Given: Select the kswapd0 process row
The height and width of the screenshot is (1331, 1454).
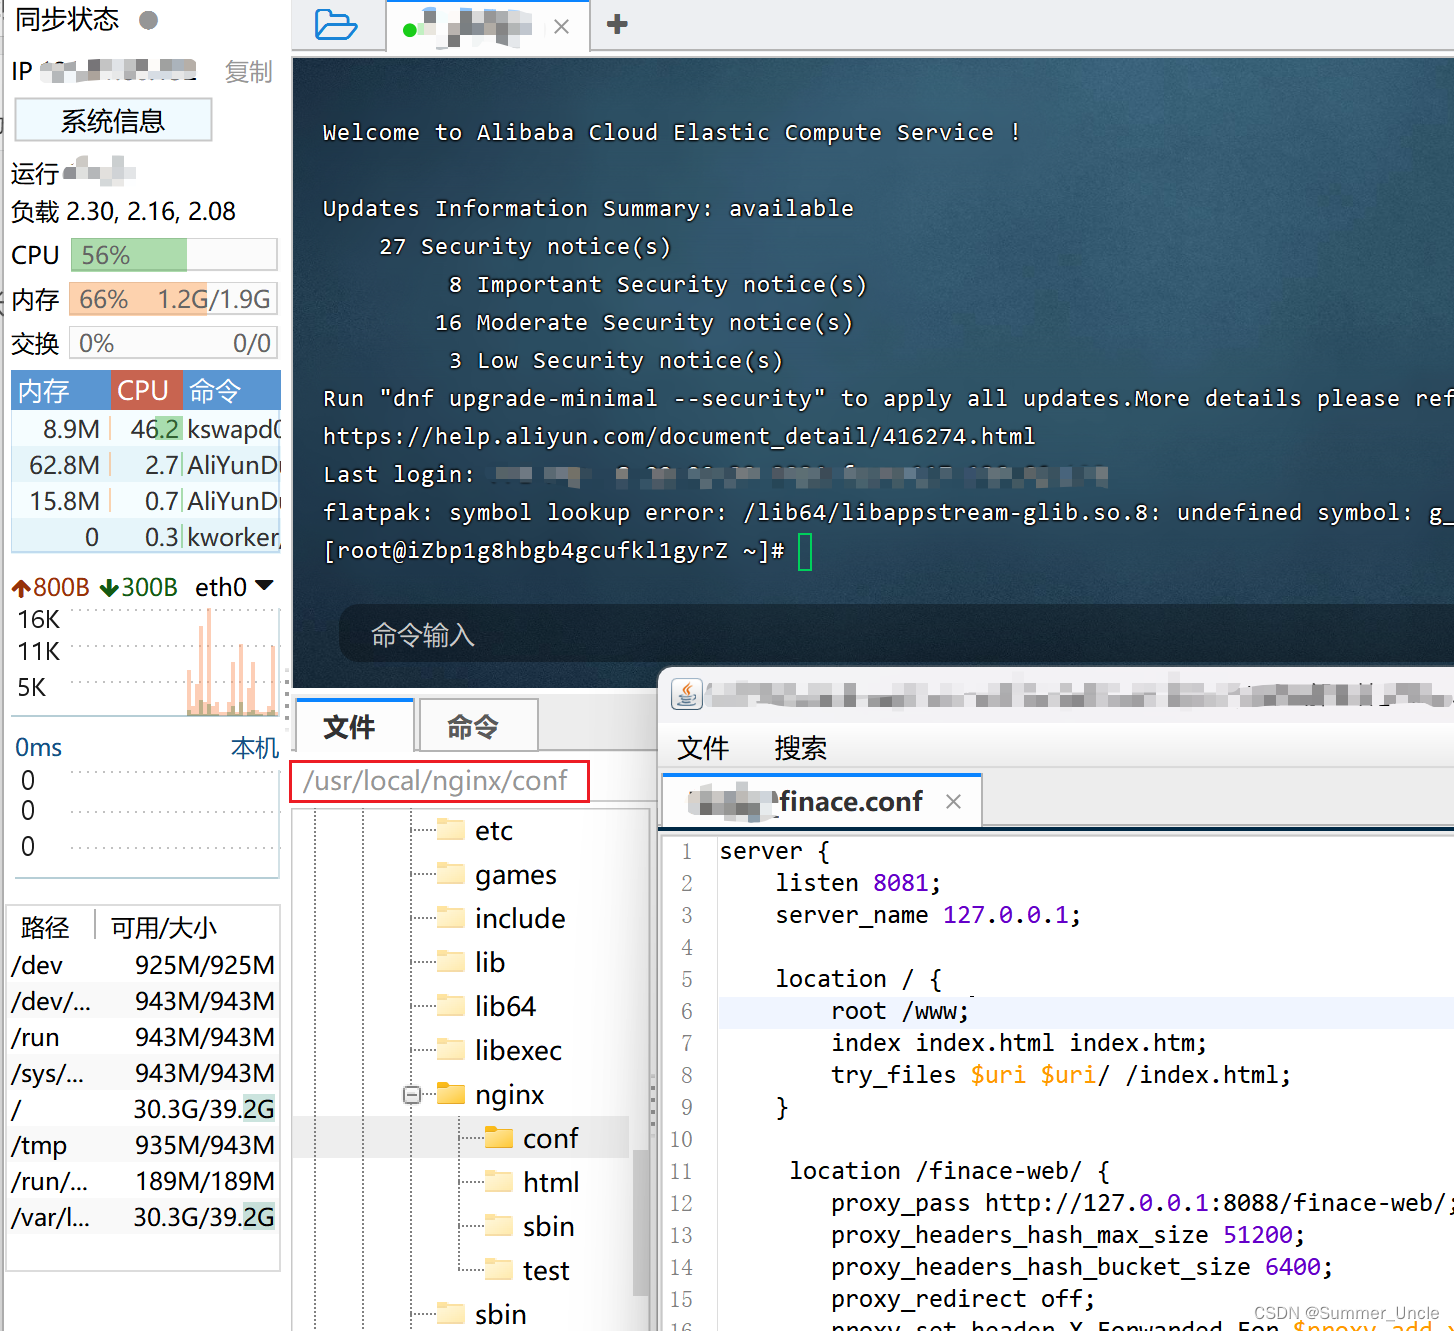Looking at the screenshot, I should [x=146, y=429].
